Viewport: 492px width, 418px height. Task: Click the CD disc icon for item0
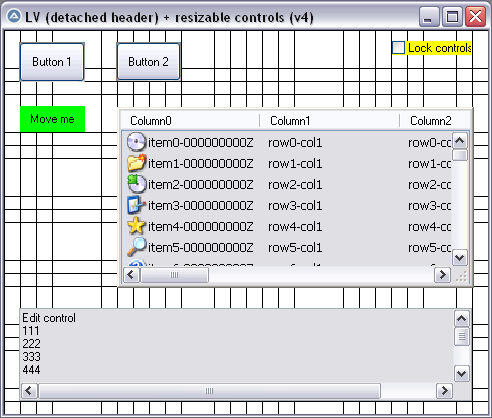136,142
